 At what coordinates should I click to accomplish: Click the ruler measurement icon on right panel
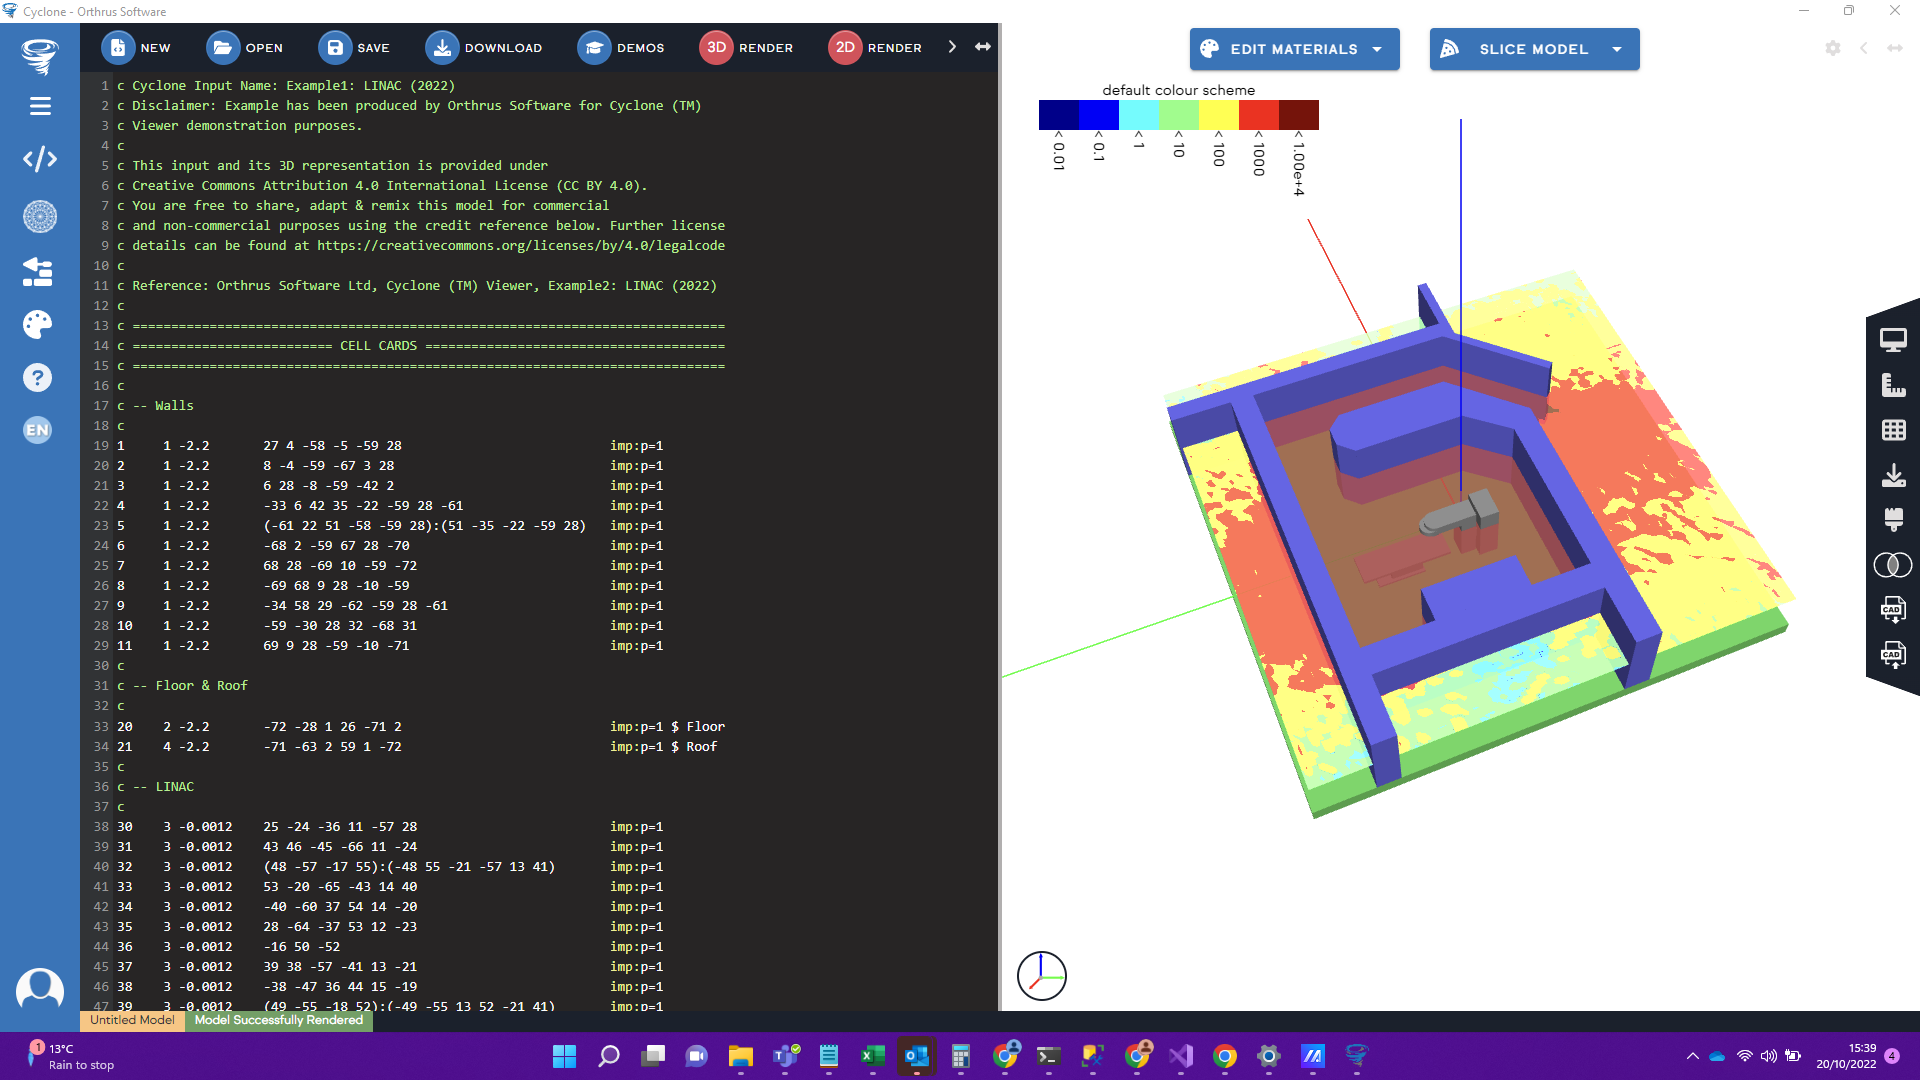1893,383
